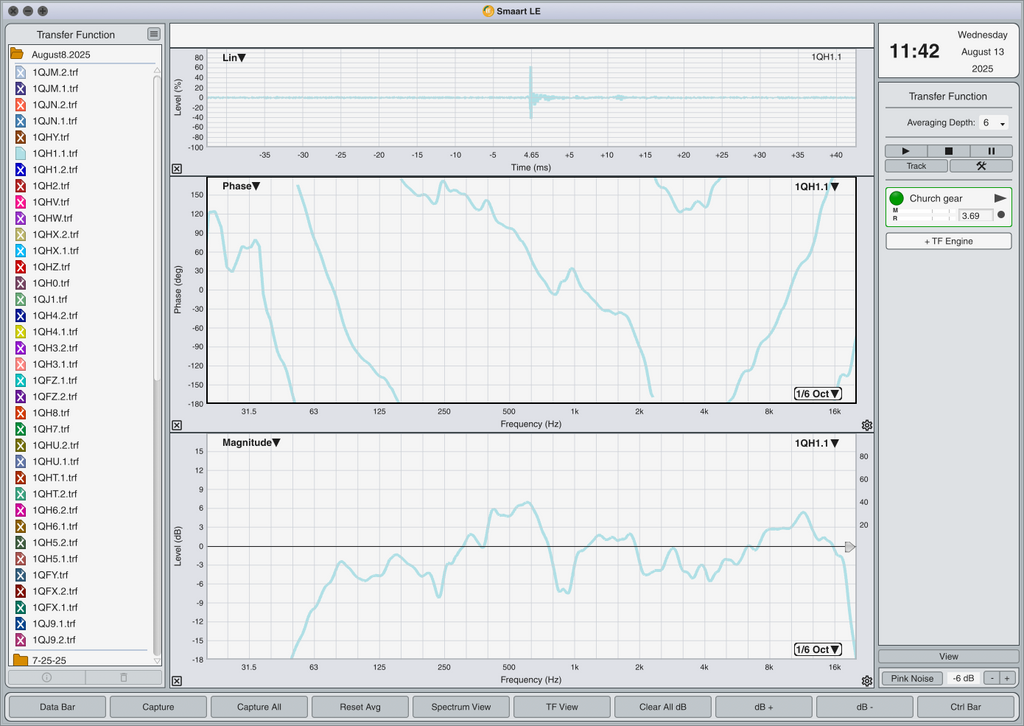The height and width of the screenshot is (726, 1024).
Task: Click the trash icon below file list
Action: 123,678
